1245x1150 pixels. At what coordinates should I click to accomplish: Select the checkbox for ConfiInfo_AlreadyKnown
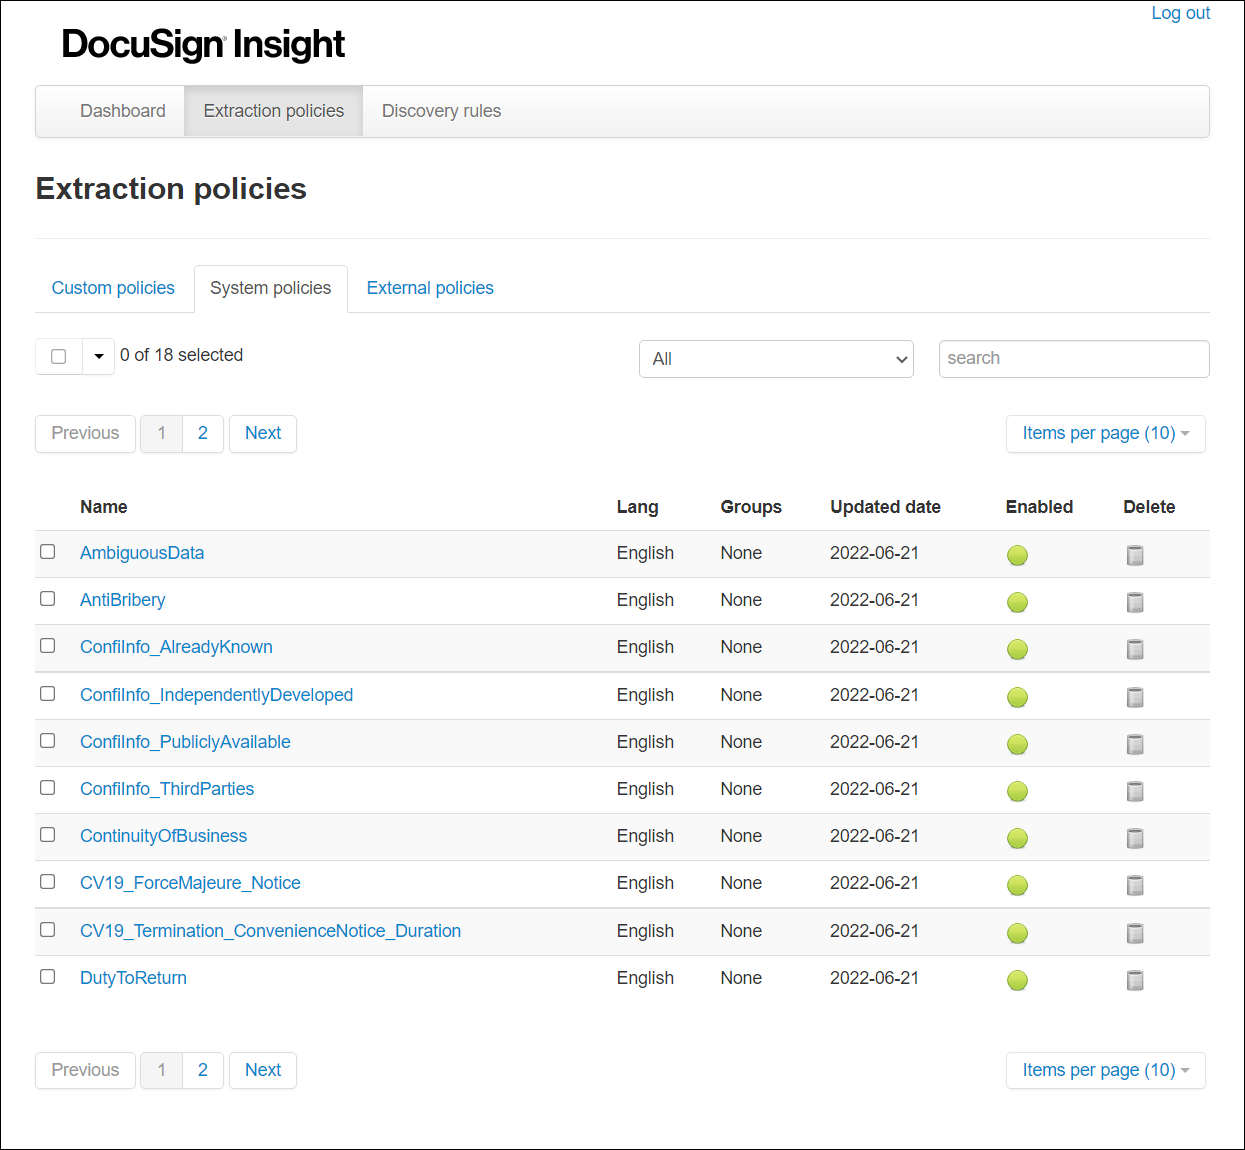click(47, 645)
